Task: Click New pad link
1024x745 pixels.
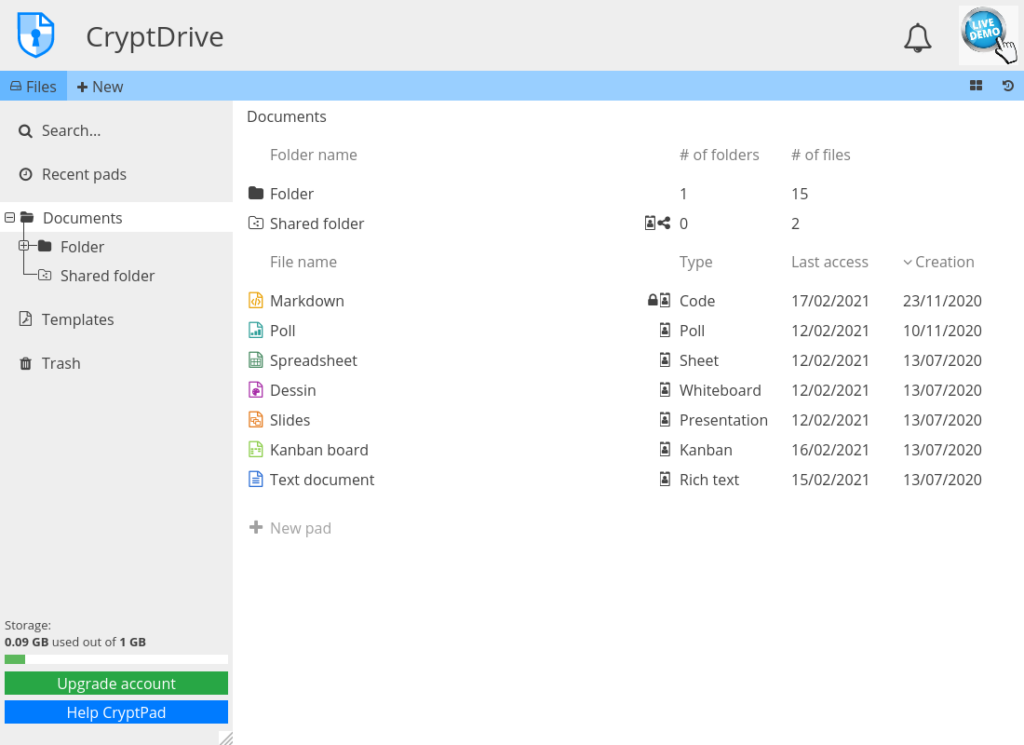Action: coord(300,528)
